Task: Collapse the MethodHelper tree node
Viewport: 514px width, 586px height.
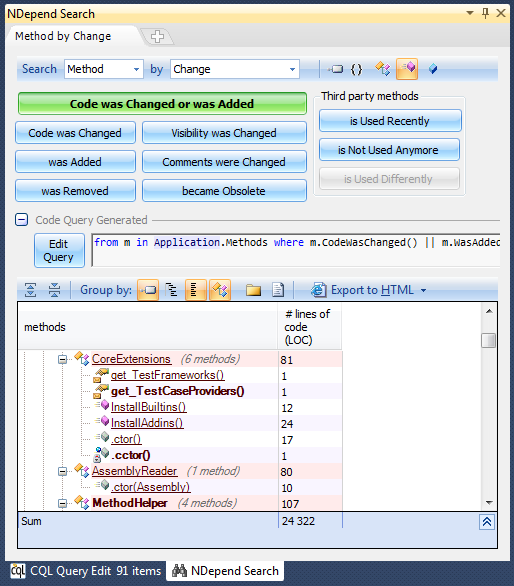Action: click(62, 504)
